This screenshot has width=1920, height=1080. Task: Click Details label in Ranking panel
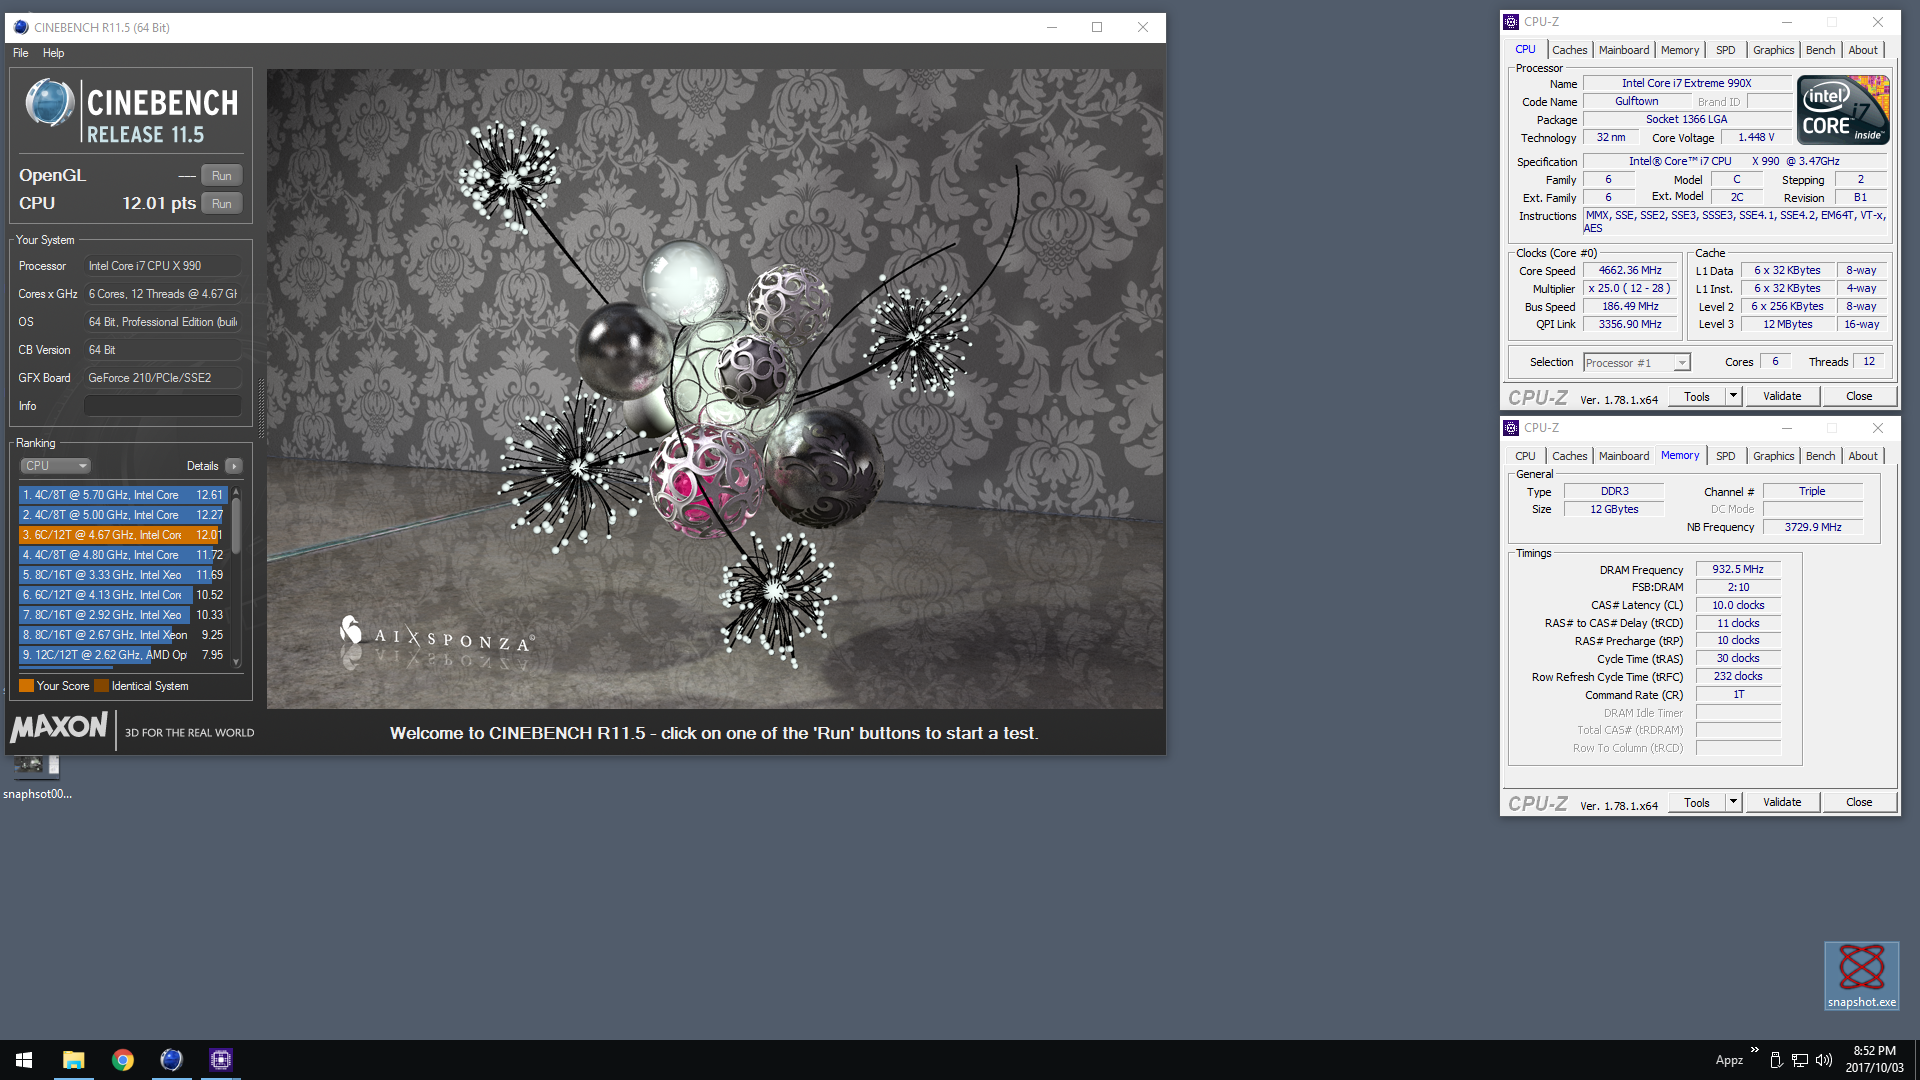click(x=202, y=466)
